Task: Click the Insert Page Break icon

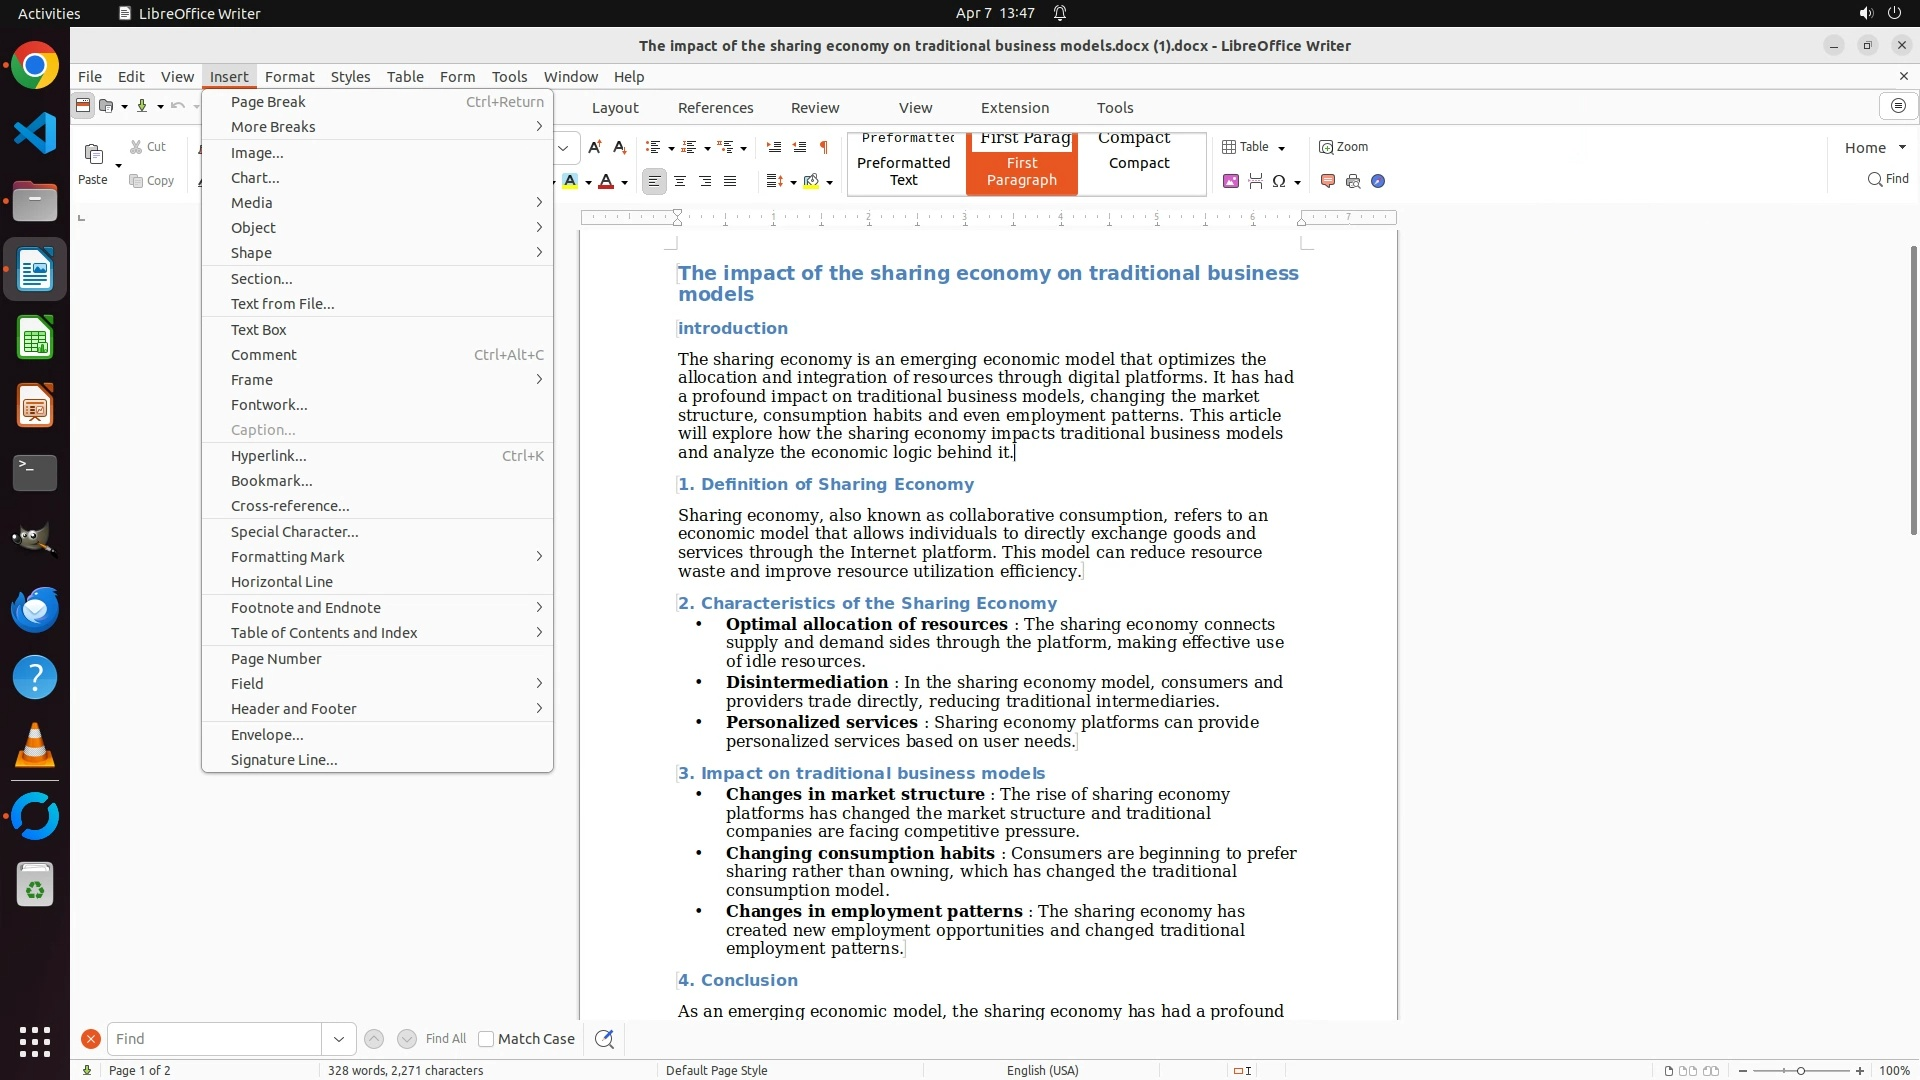Action: click(x=1255, y=181)
